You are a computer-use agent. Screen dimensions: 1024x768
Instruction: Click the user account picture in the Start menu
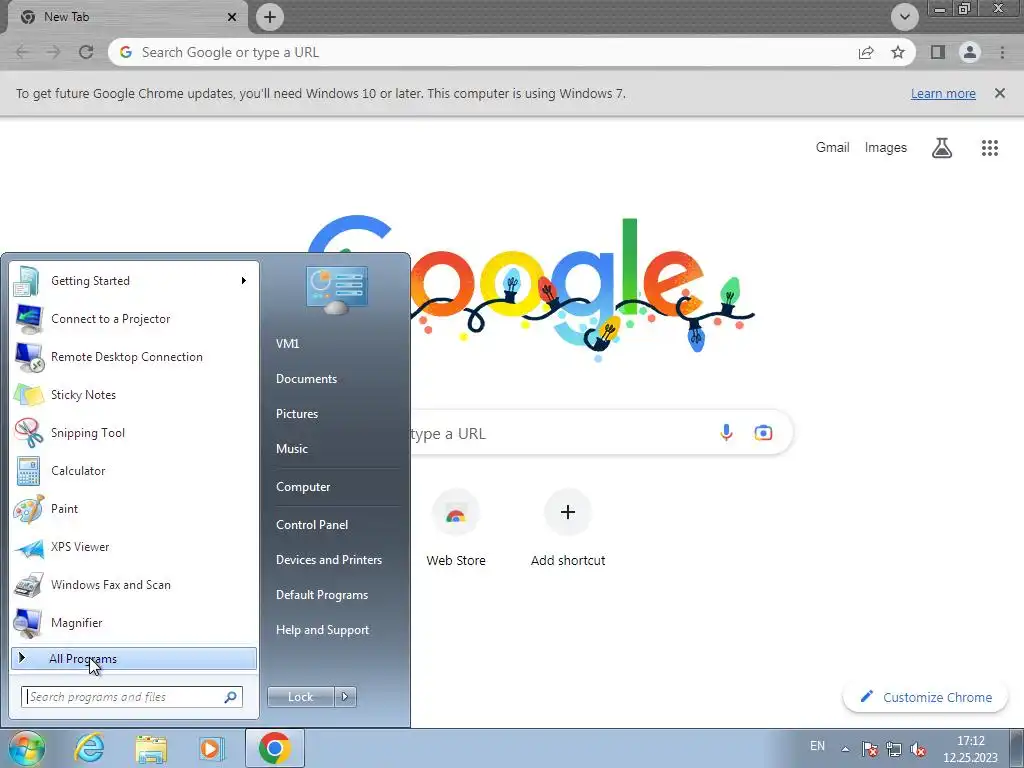(x=336, y=289)
